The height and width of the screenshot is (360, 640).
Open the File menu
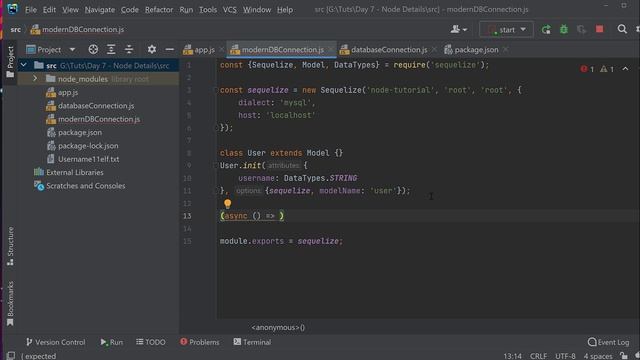(x=31, y=9)
